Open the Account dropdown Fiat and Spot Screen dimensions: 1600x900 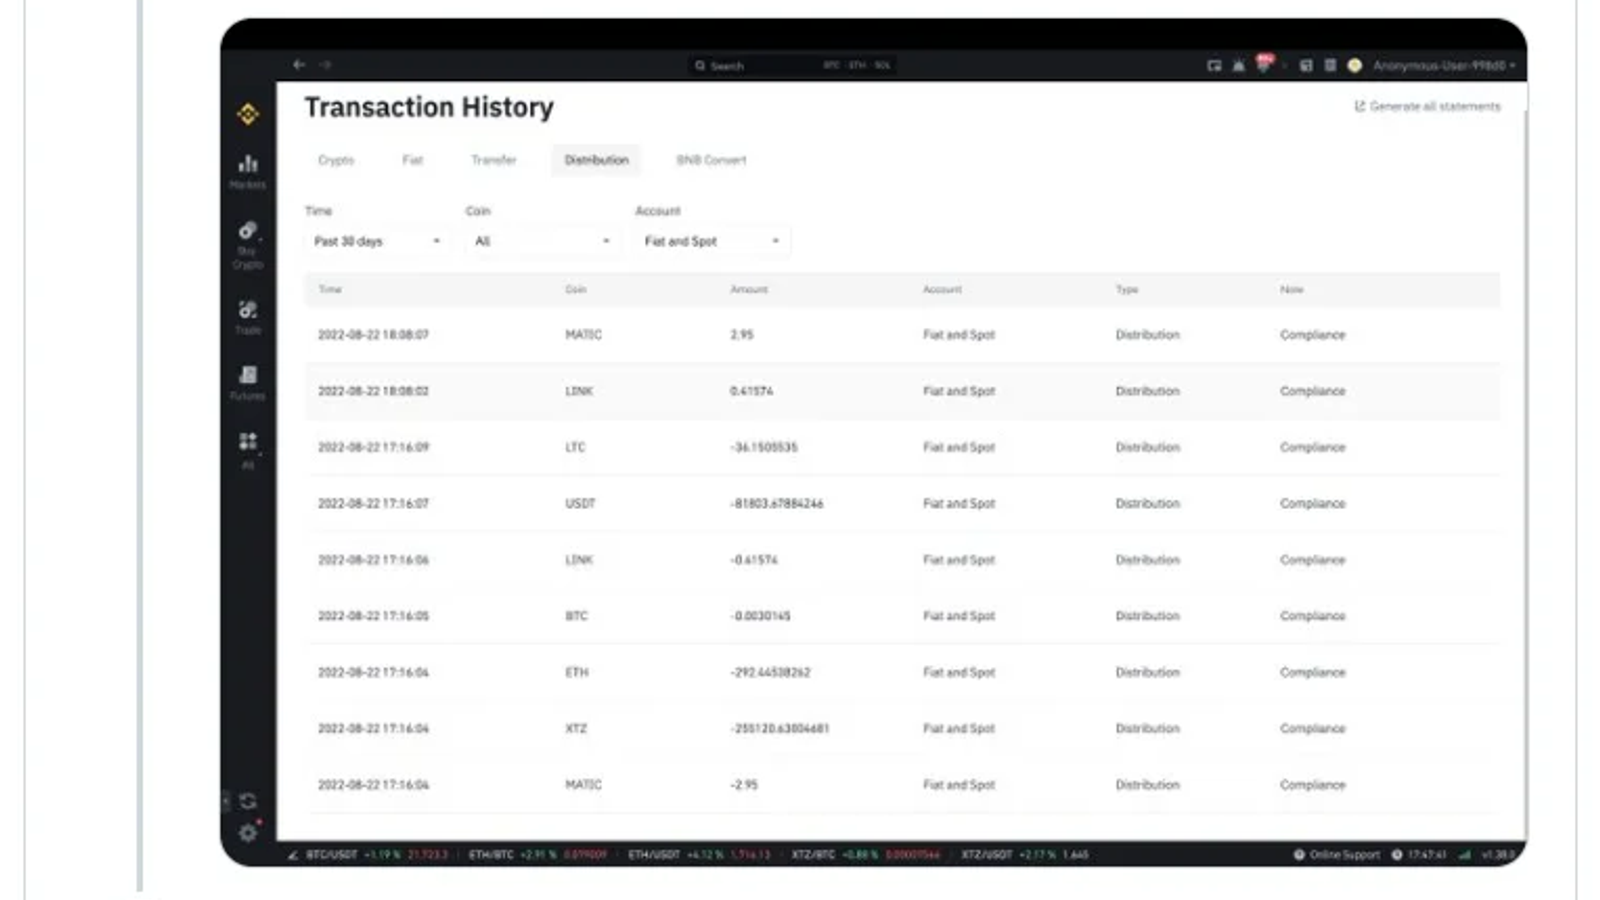click(x=712, y=241)
